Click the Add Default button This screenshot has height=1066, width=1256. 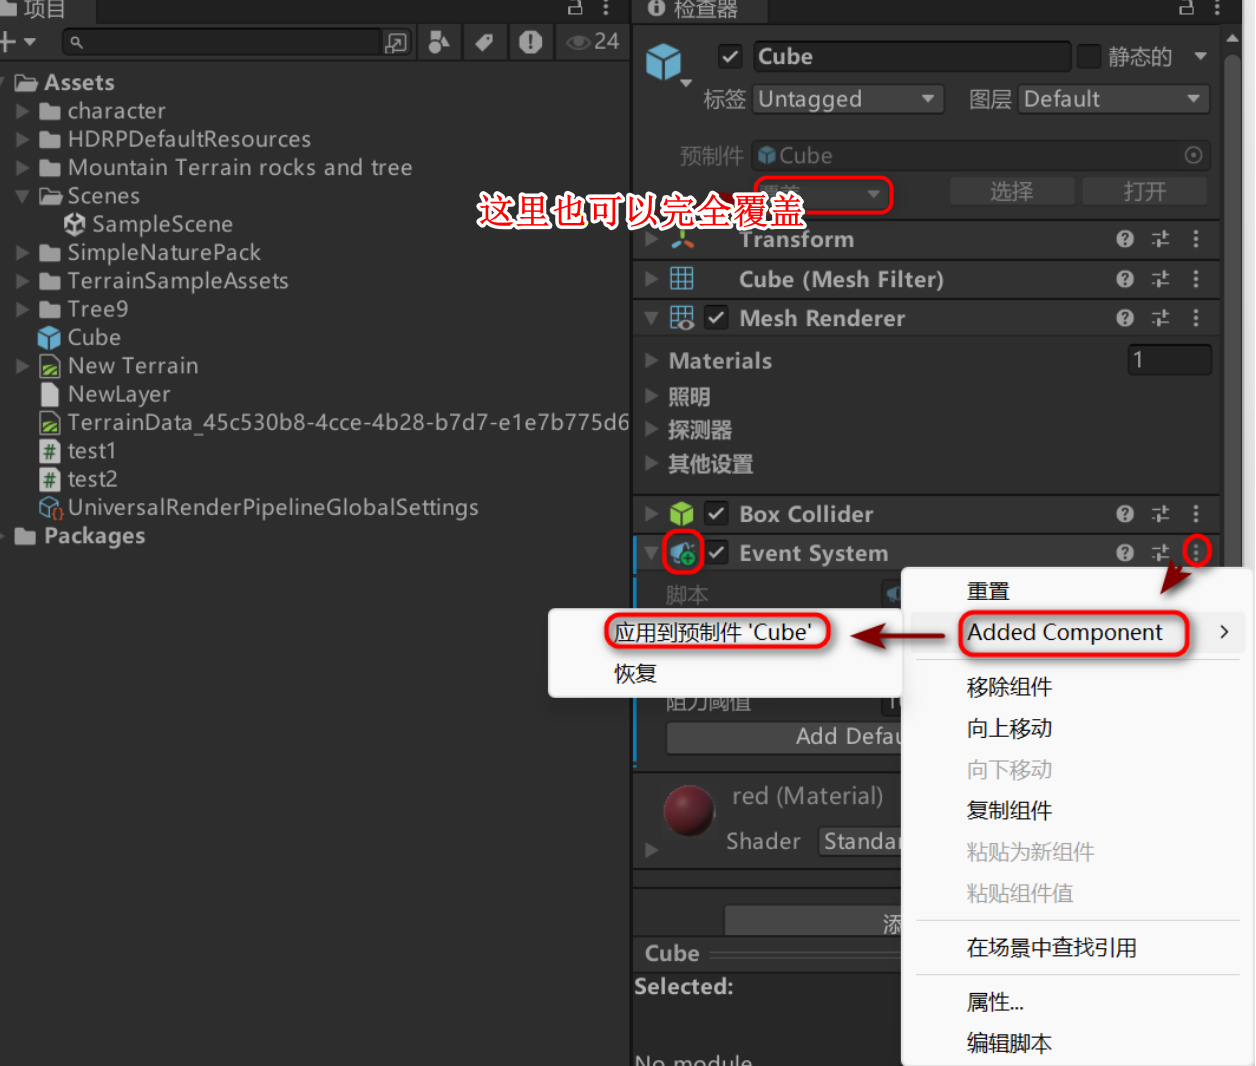click(x=784, y=737)
